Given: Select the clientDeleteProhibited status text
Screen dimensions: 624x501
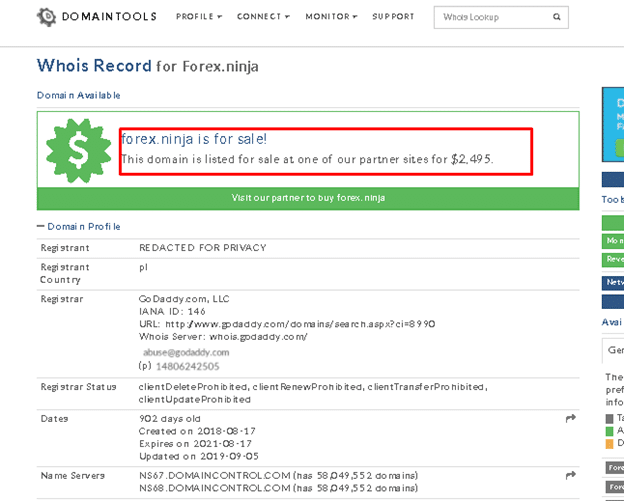Looking at the screenshot, I should (x=193, y=387).
